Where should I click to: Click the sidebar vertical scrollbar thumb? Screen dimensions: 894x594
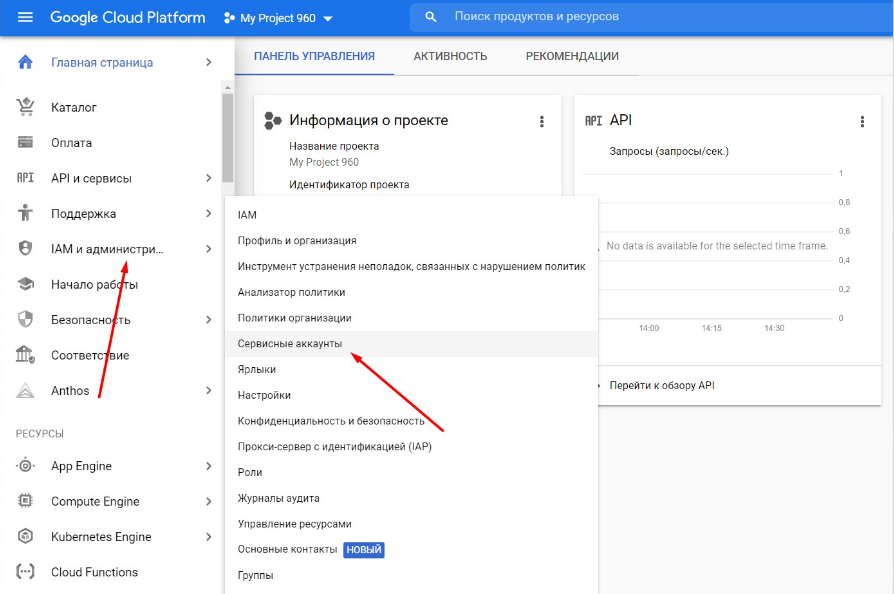point(227,138)
